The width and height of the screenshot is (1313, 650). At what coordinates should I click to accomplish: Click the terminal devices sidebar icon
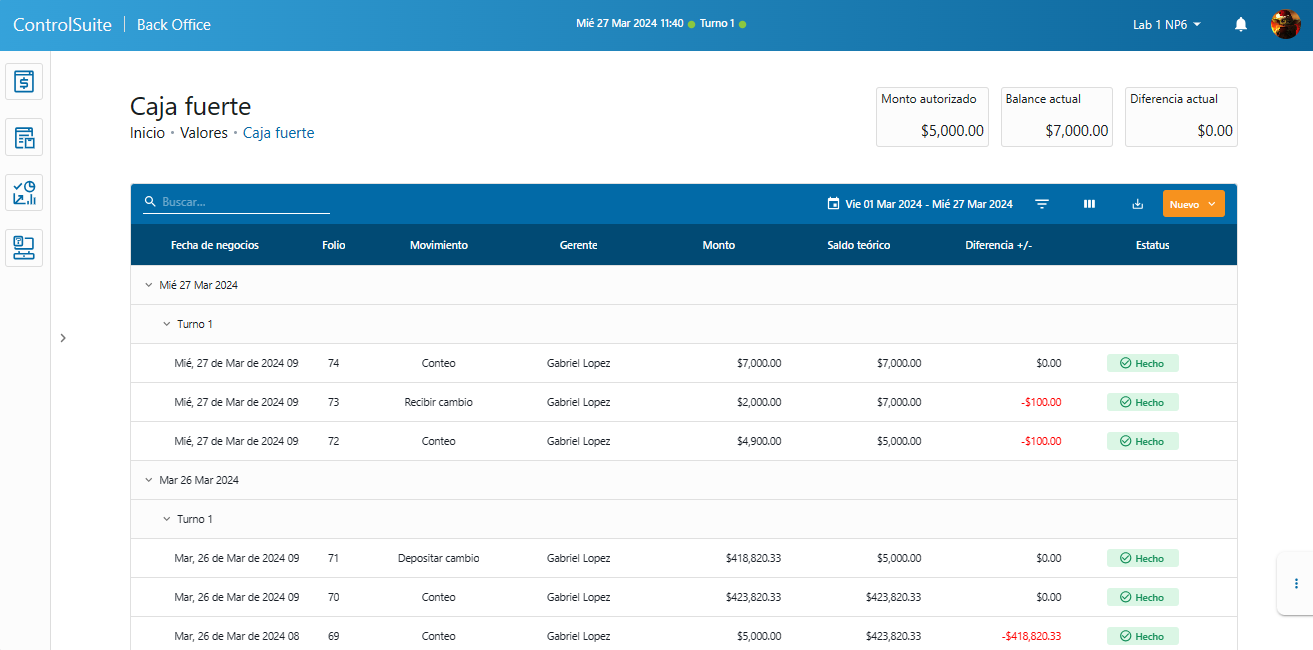25,247
